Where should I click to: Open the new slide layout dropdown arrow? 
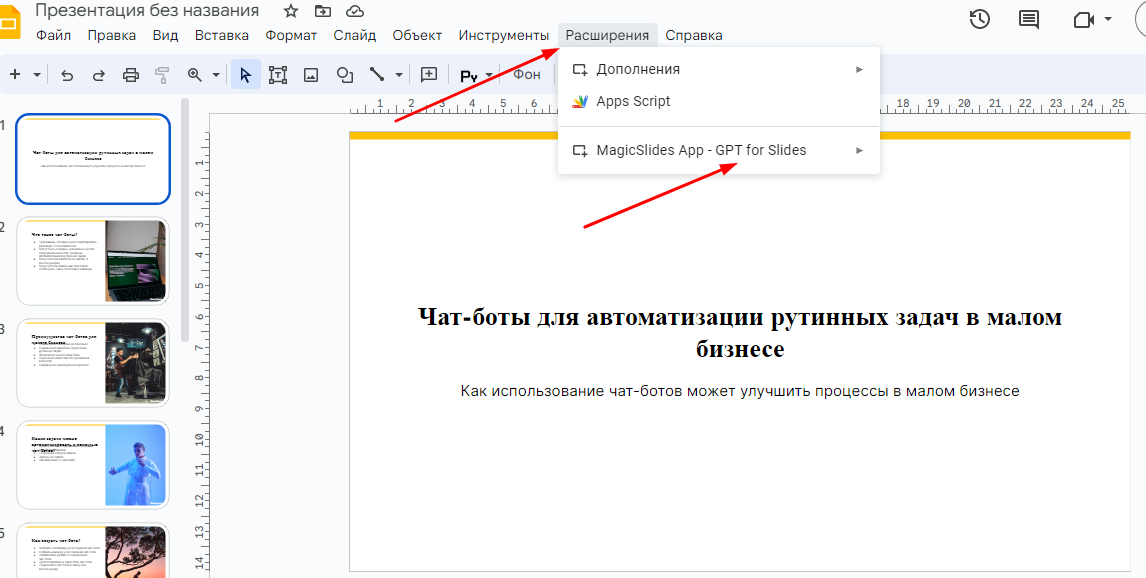point(36,75)
